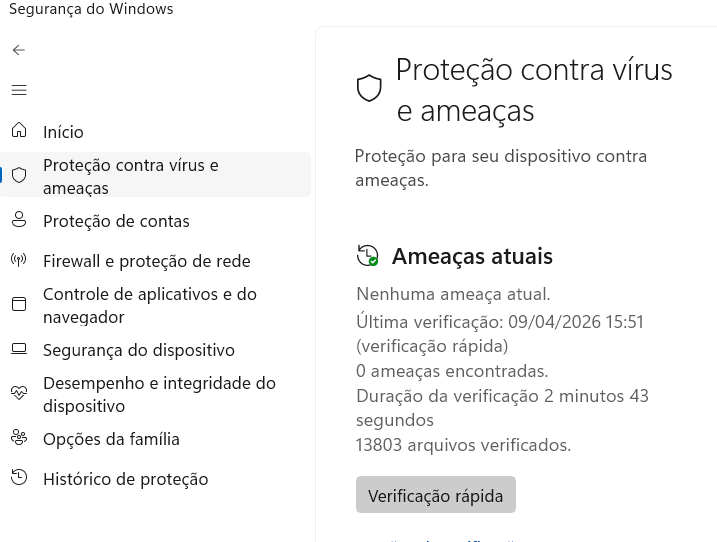Viewport: 717px width, 542px height.
Task: Click the large shield icon beside page title
Action: coord(369,88)
